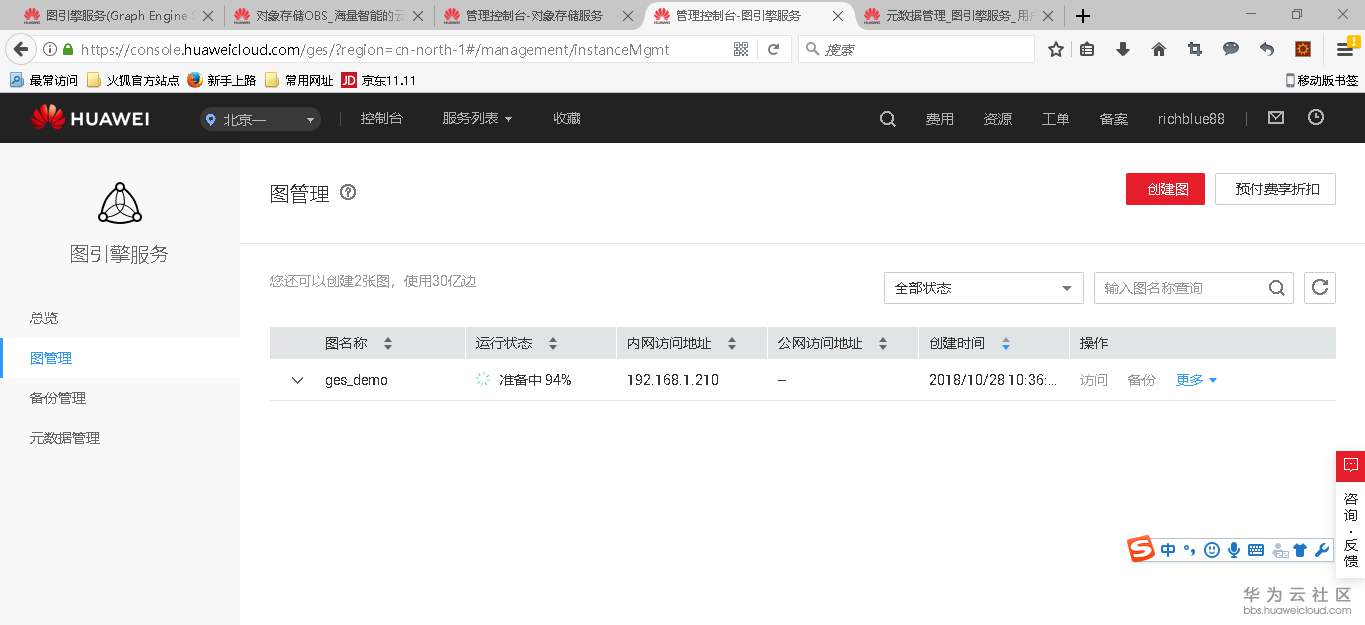This screenshot has width=1365, height=625.
Task: Open console search magnifier icon
Action: 887,118
